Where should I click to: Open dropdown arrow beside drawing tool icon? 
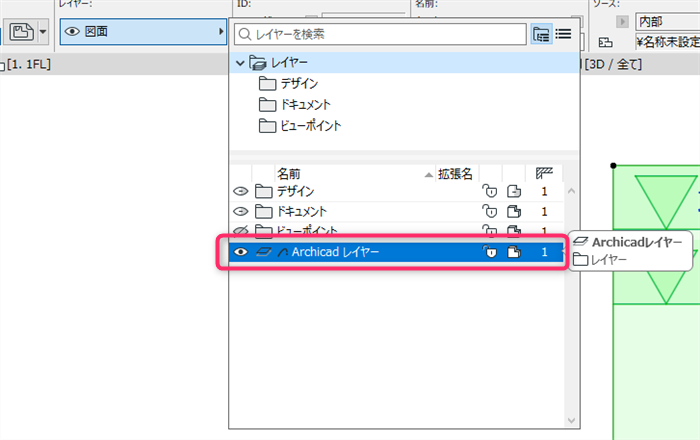(43, 32)
